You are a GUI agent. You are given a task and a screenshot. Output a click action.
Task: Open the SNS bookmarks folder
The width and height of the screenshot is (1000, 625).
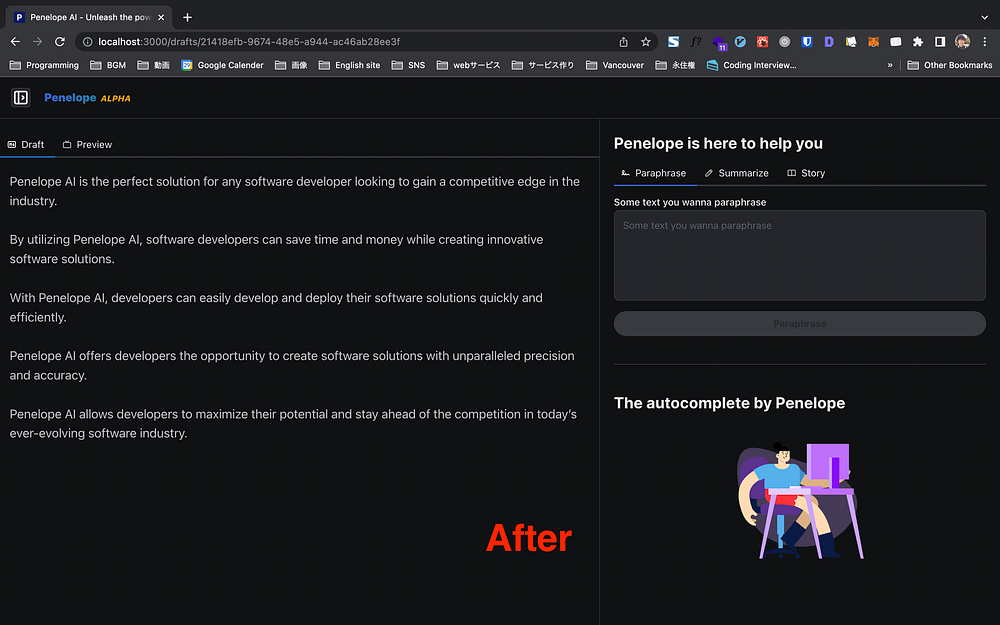pos(408,65)
